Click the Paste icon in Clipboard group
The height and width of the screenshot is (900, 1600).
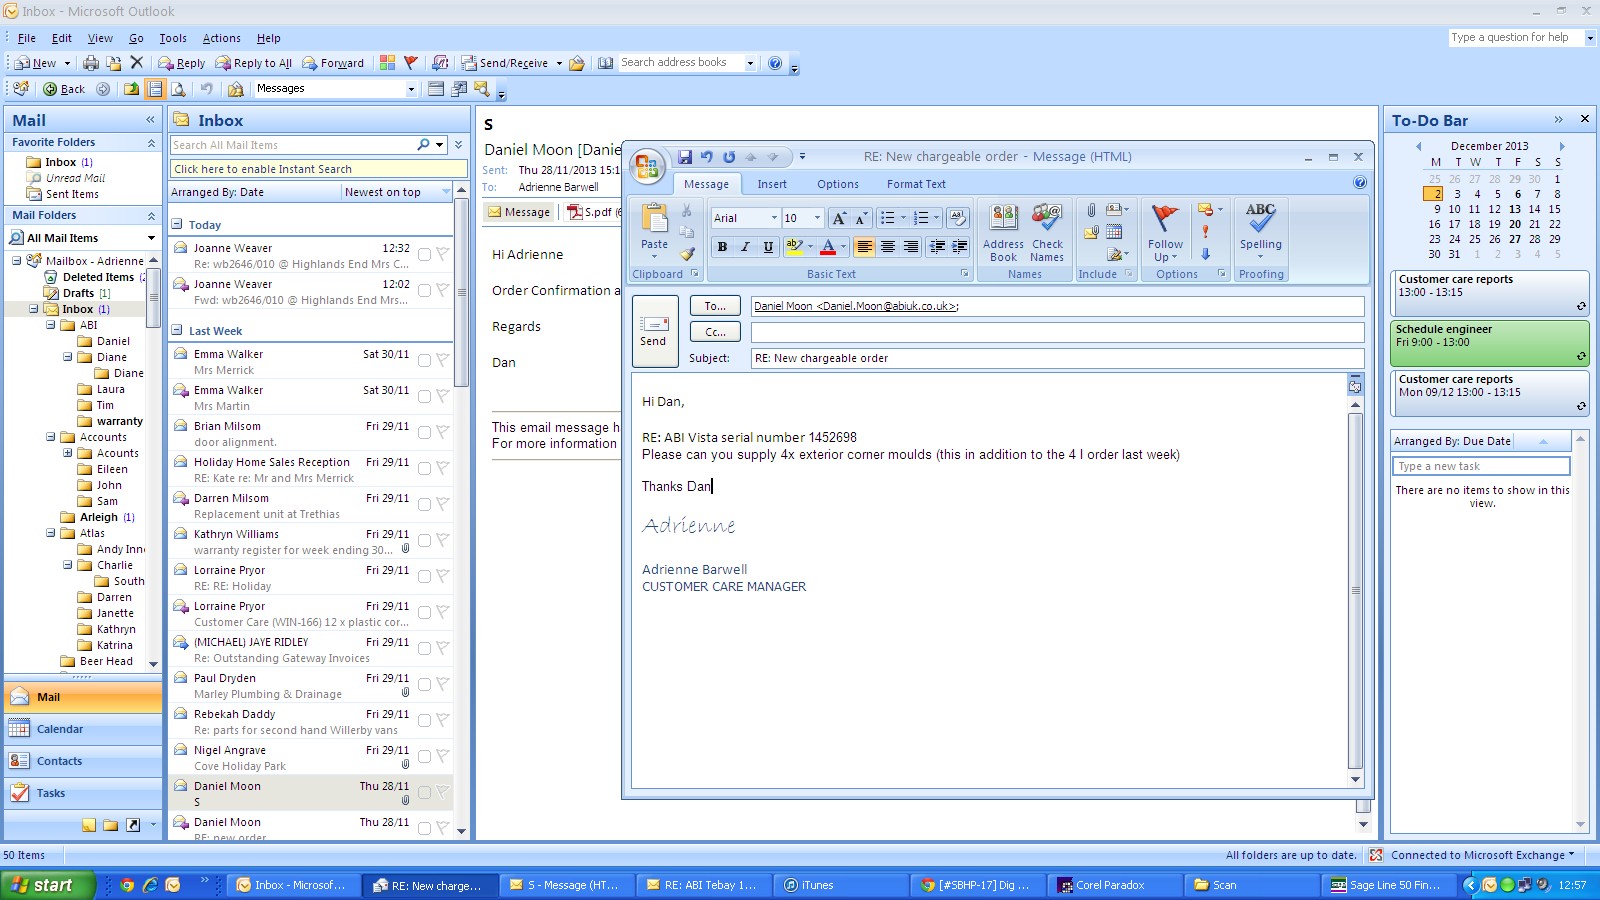coord(654,228)
